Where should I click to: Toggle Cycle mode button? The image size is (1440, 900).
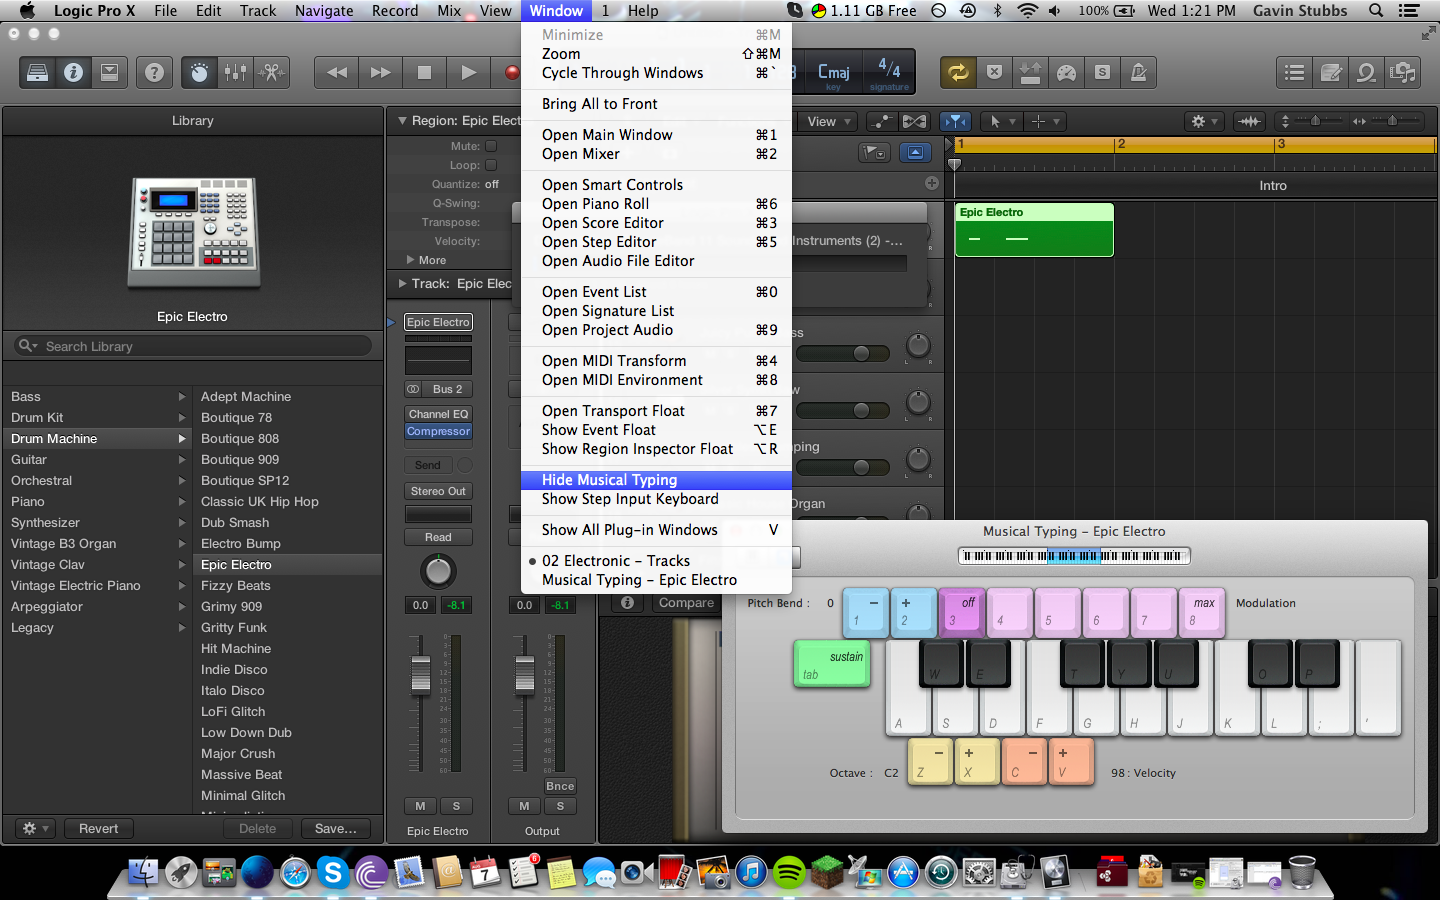(958, 72)
